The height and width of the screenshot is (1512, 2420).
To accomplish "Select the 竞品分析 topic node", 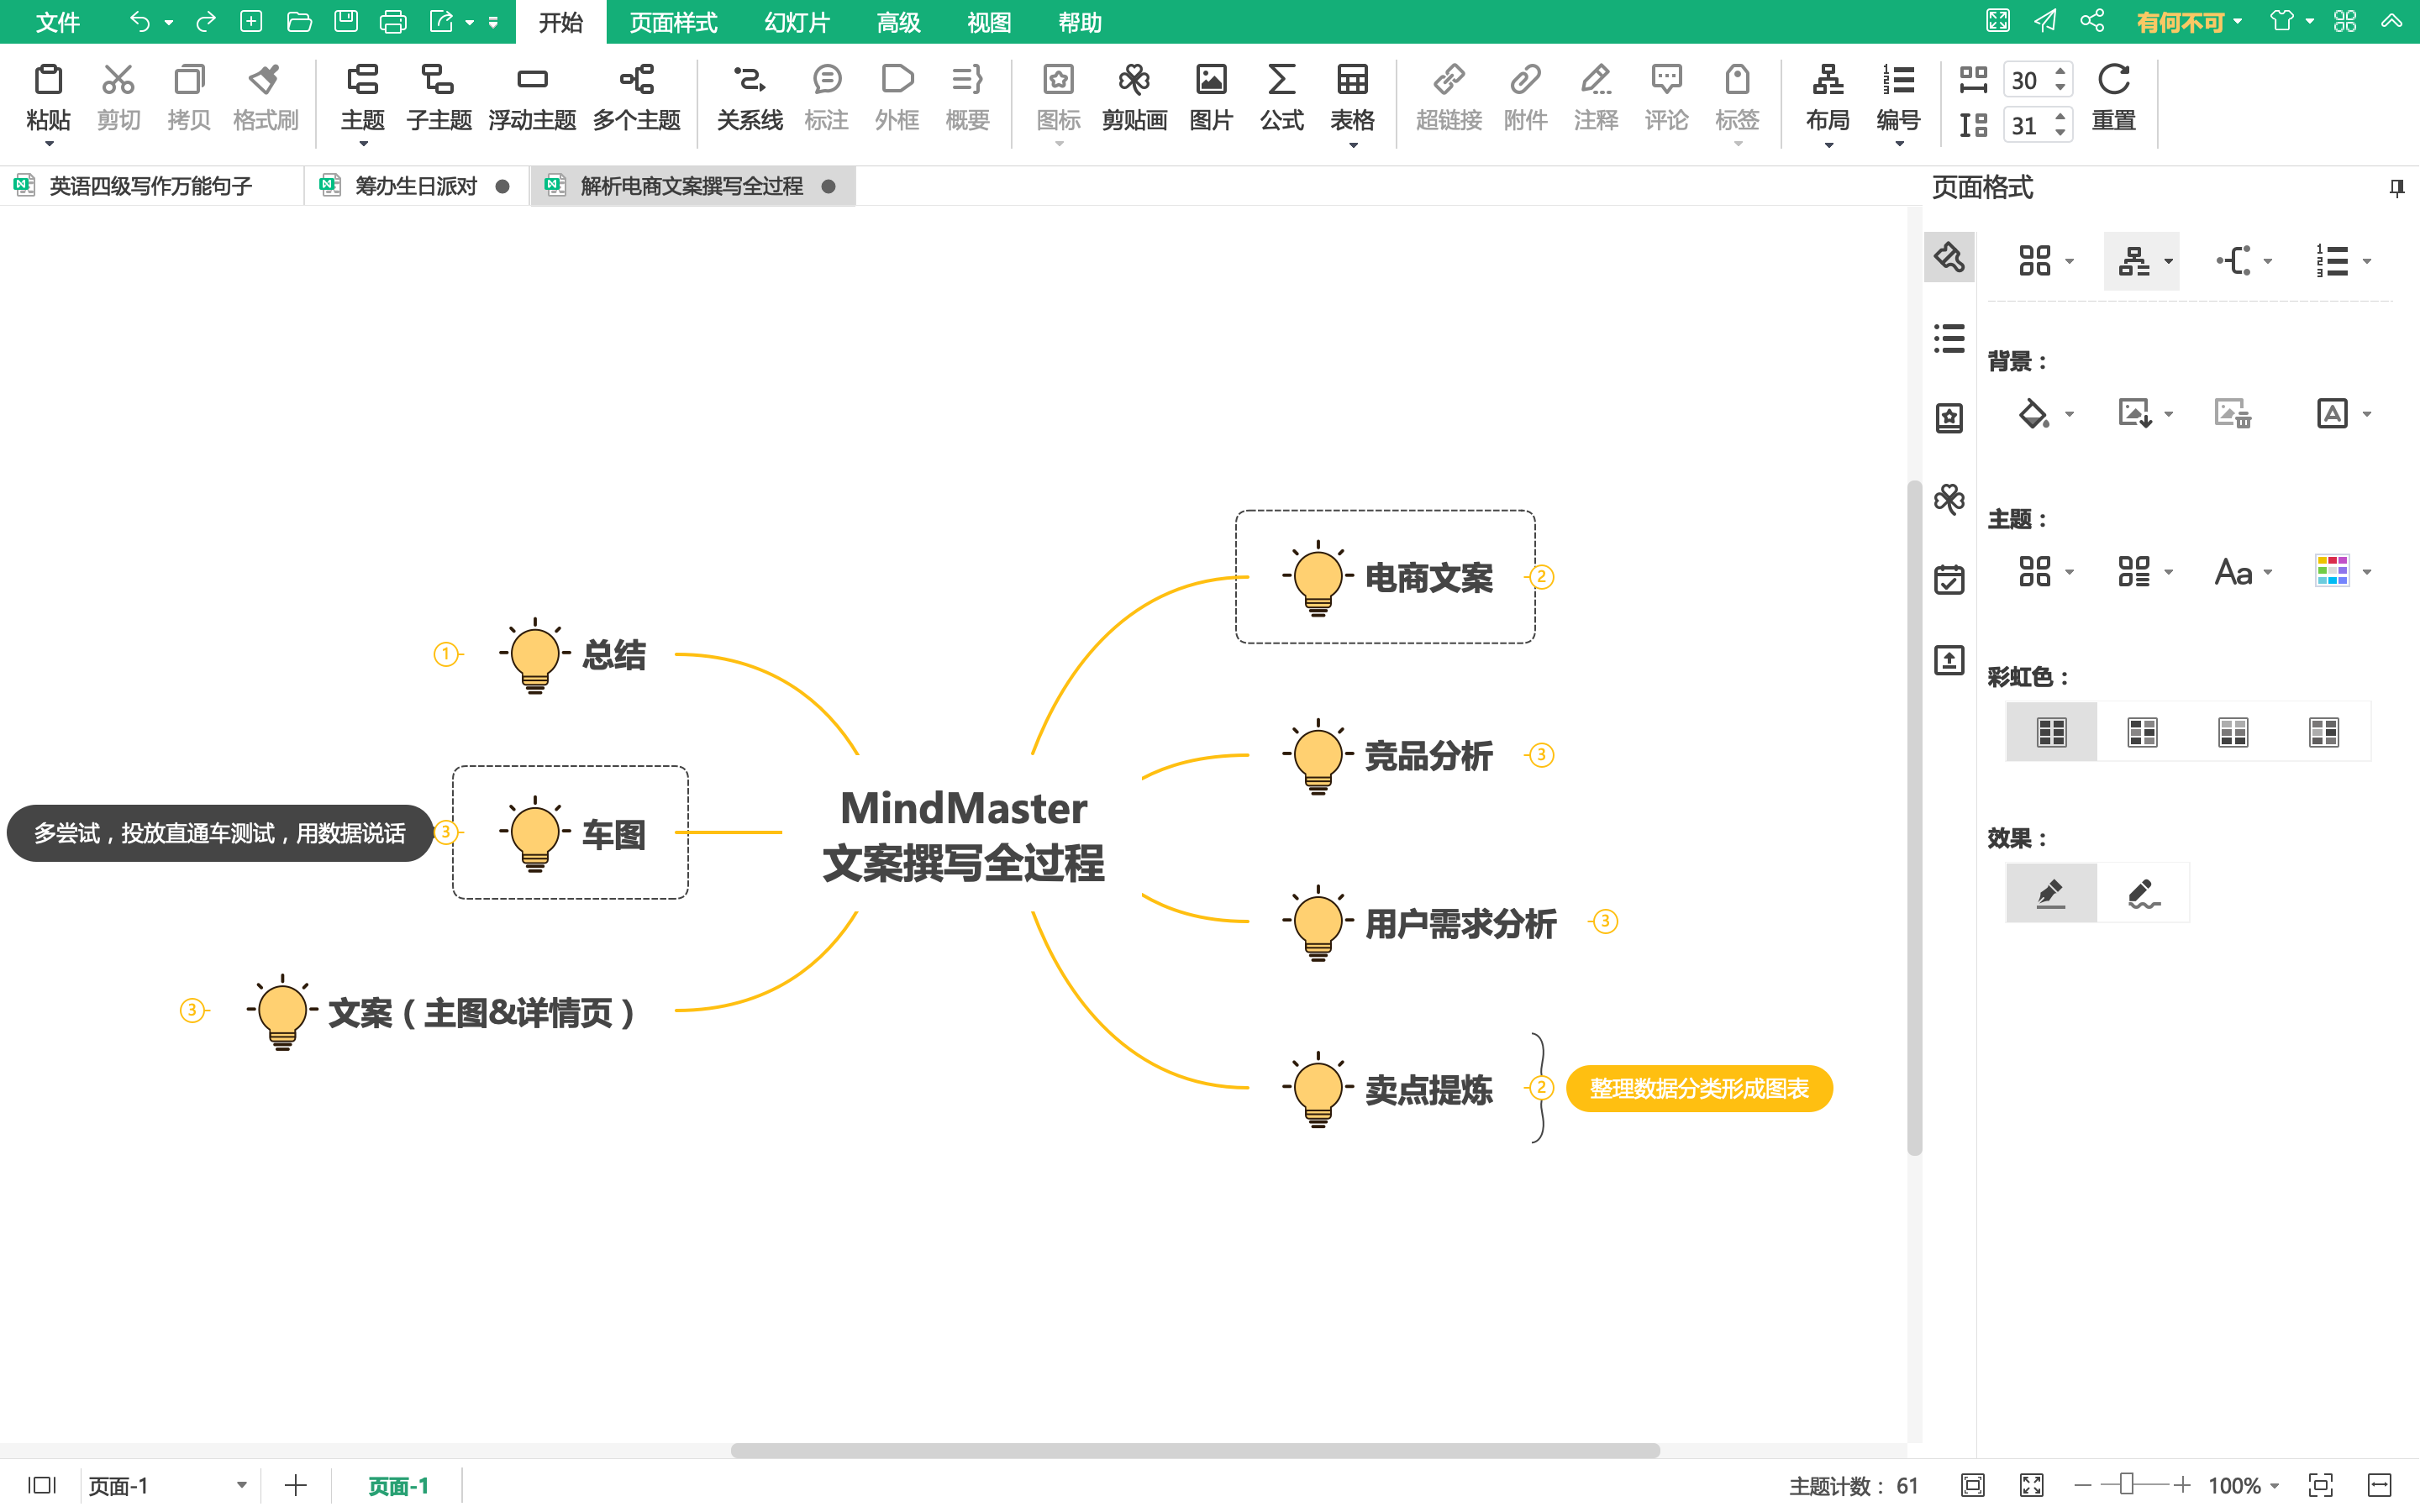I will coord(1388,756).
